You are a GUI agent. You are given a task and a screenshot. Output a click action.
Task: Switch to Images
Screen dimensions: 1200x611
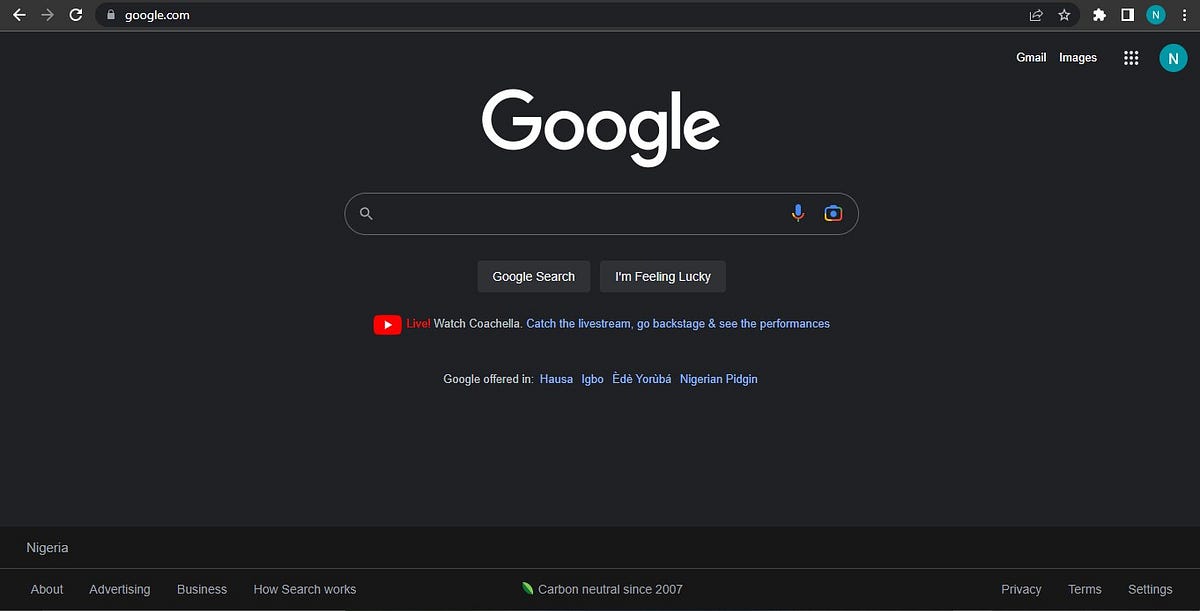(x=1078, y=57)
